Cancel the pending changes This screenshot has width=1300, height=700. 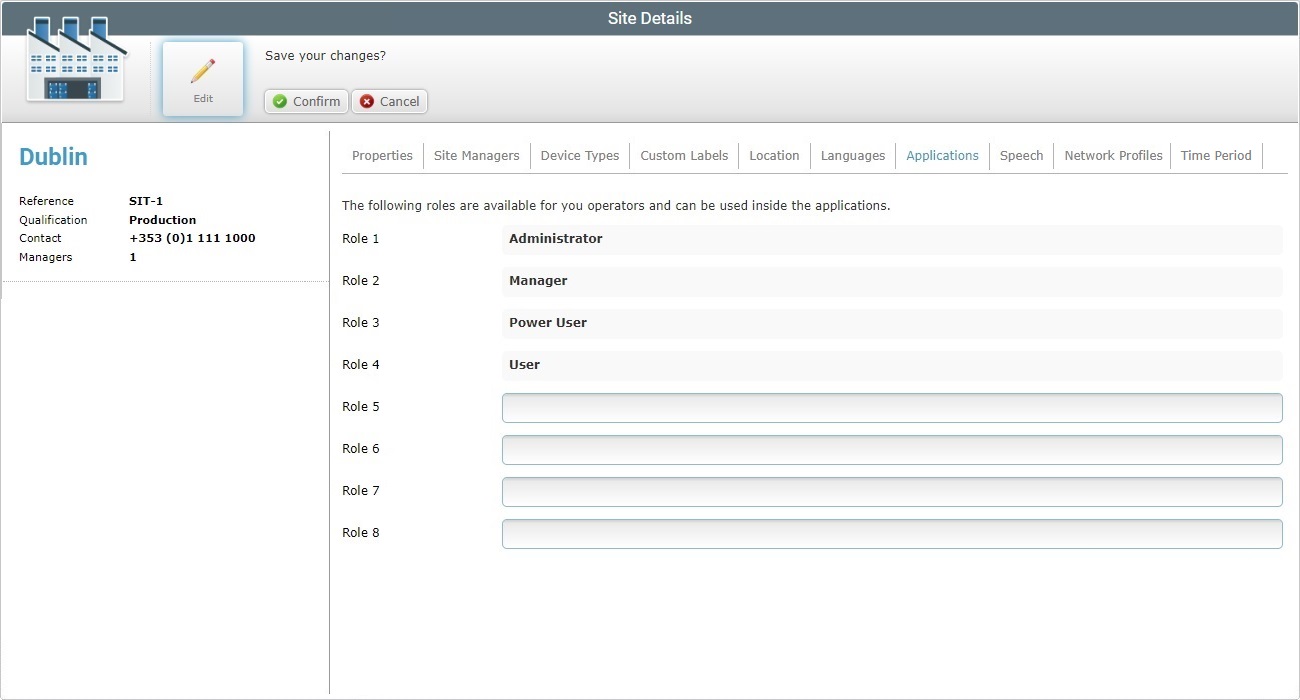389,101
